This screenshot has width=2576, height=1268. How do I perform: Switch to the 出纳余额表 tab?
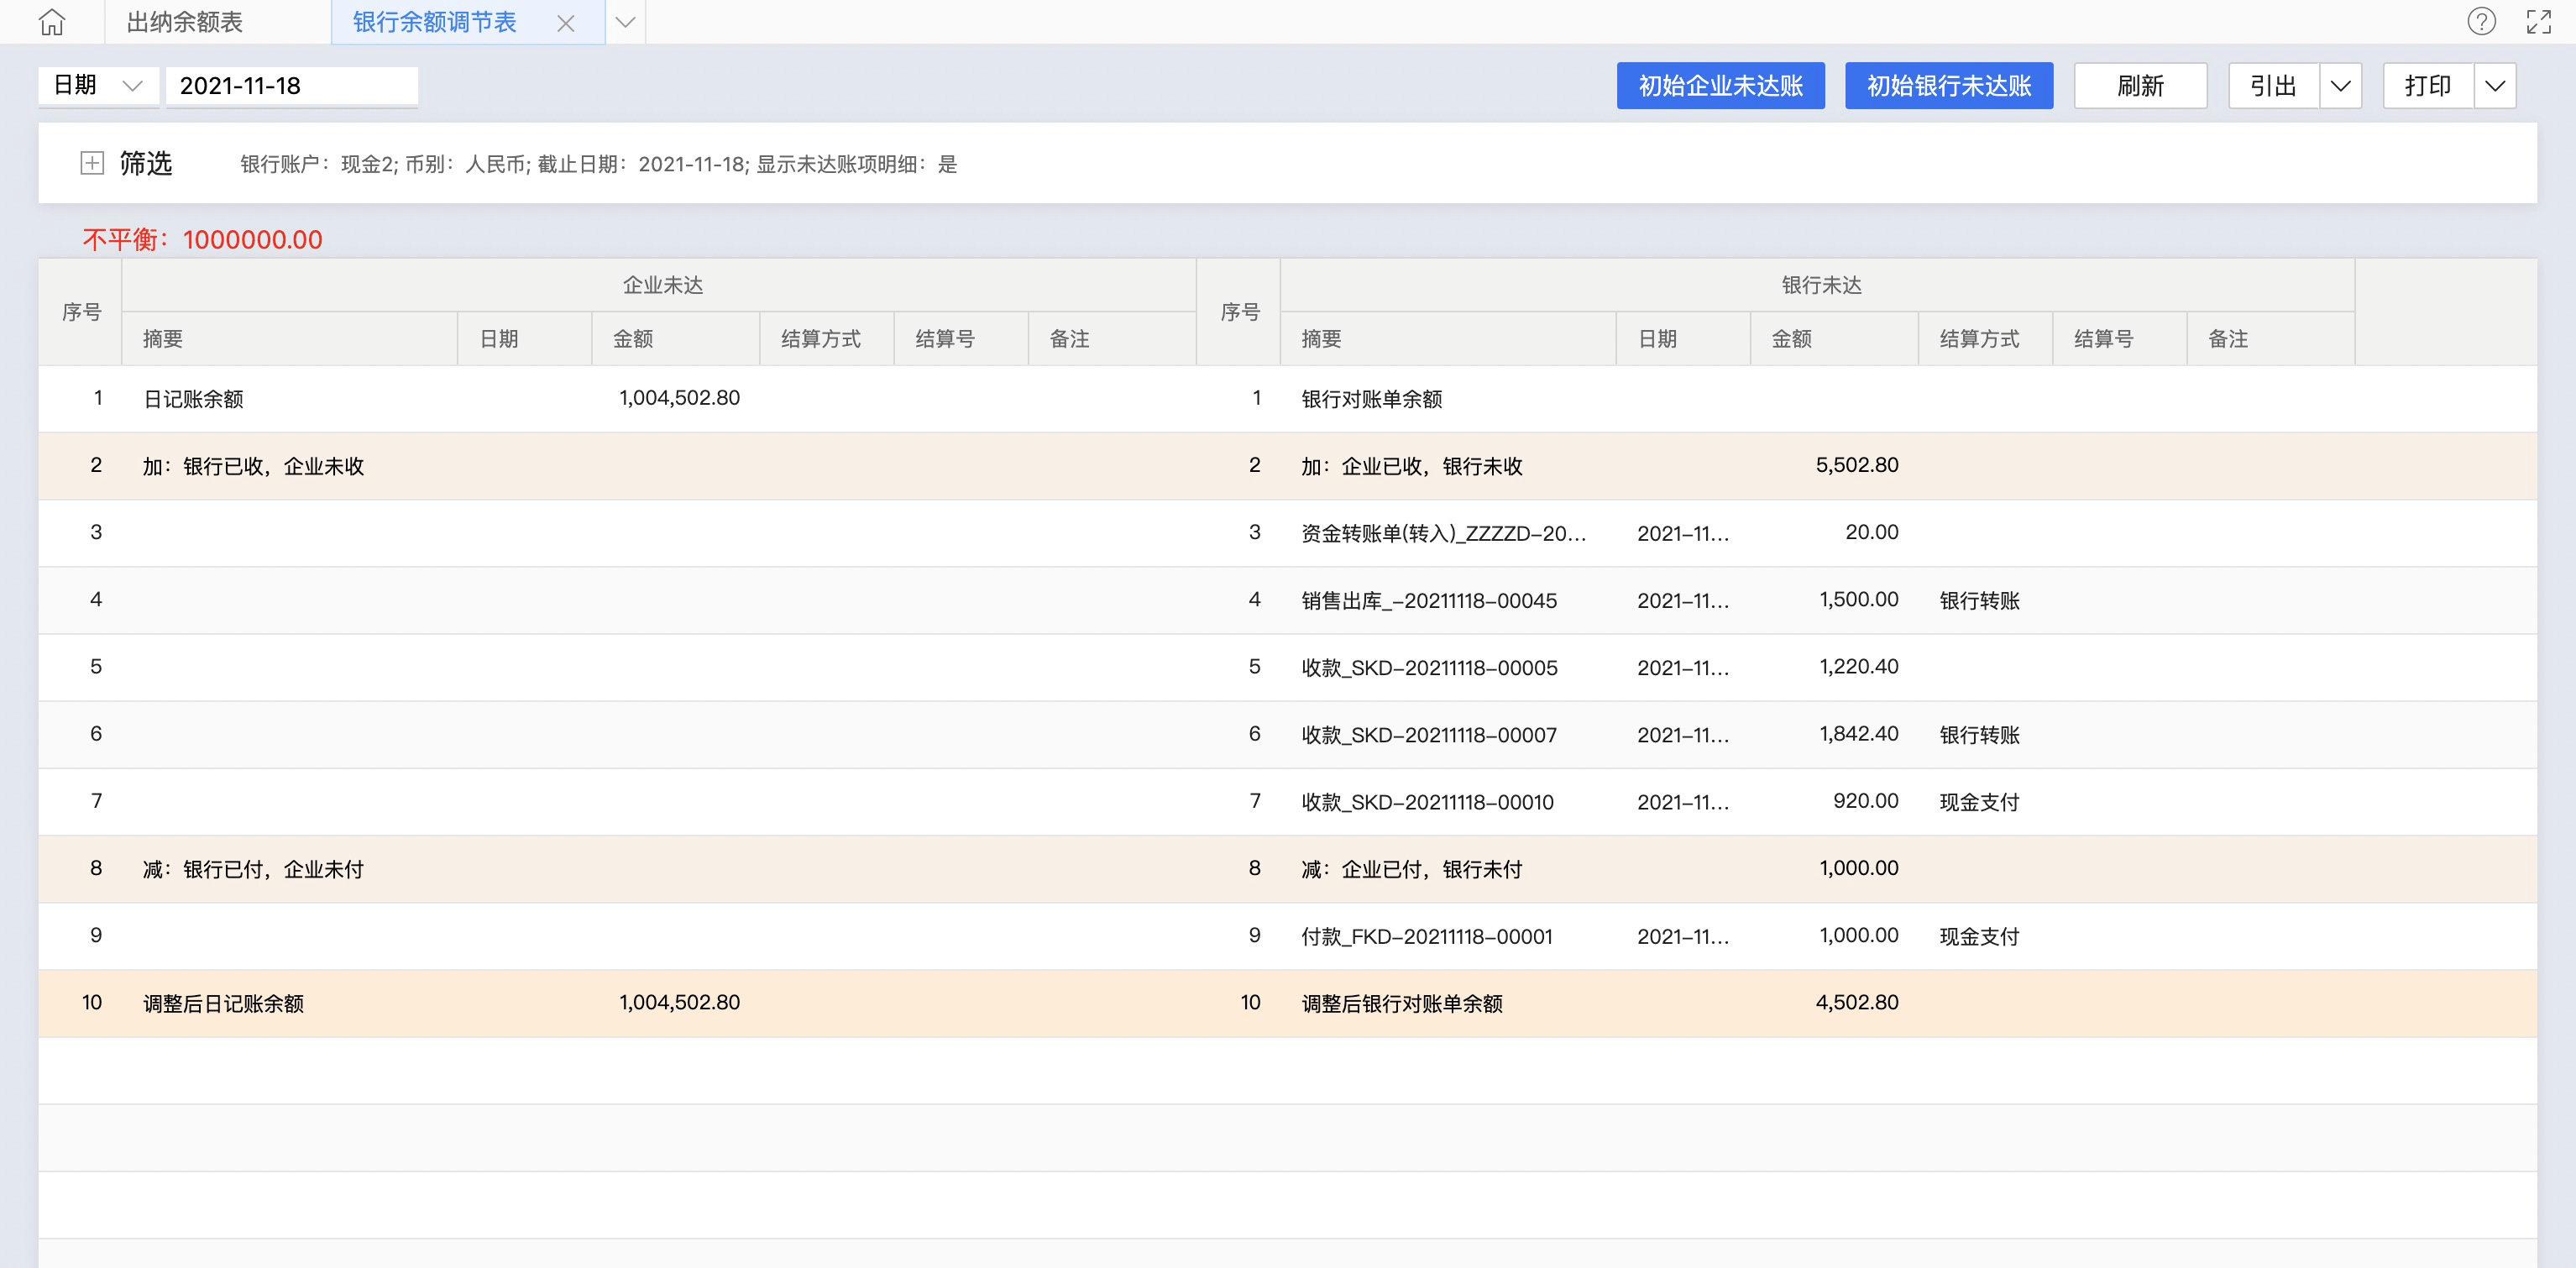tap(185, 22)
